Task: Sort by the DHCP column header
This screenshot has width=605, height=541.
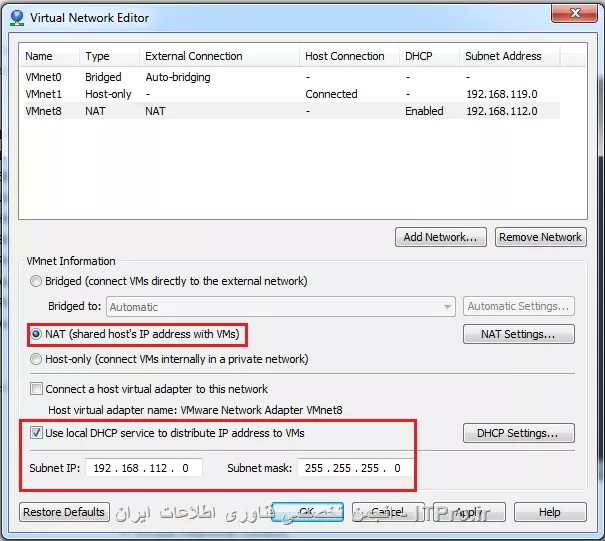Action: click(429, 56)
